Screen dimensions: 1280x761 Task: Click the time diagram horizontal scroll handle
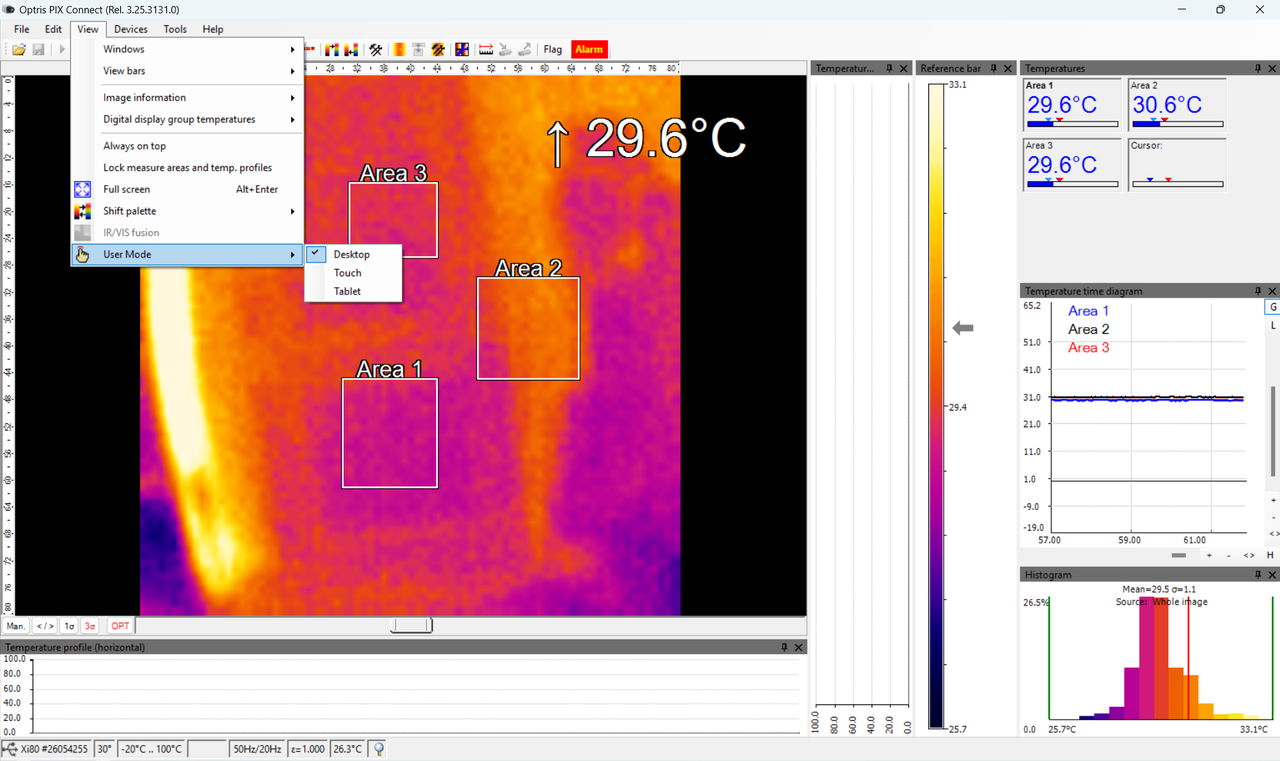pyautogui.click(x=1179, y=555)
